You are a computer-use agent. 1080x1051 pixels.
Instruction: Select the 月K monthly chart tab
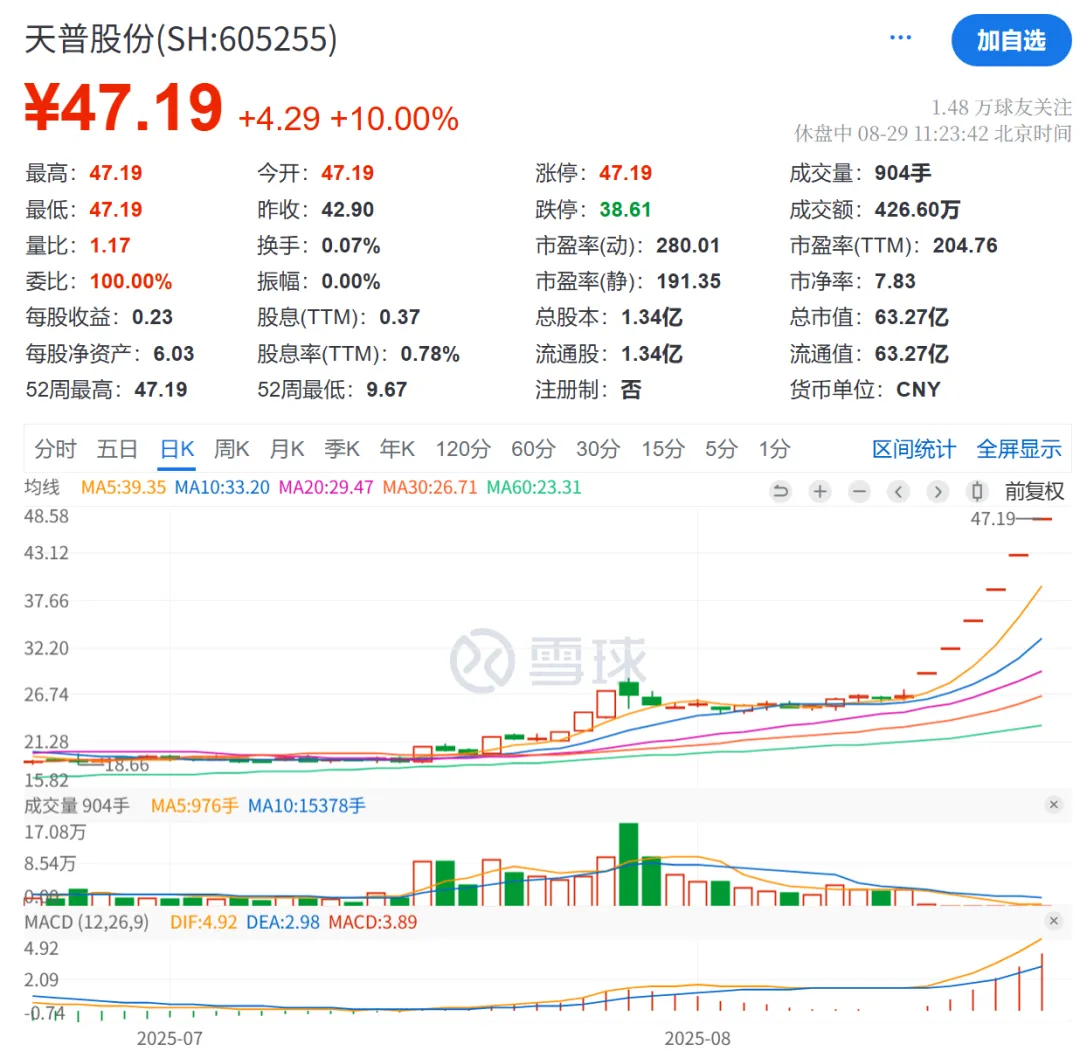point(286,449)
